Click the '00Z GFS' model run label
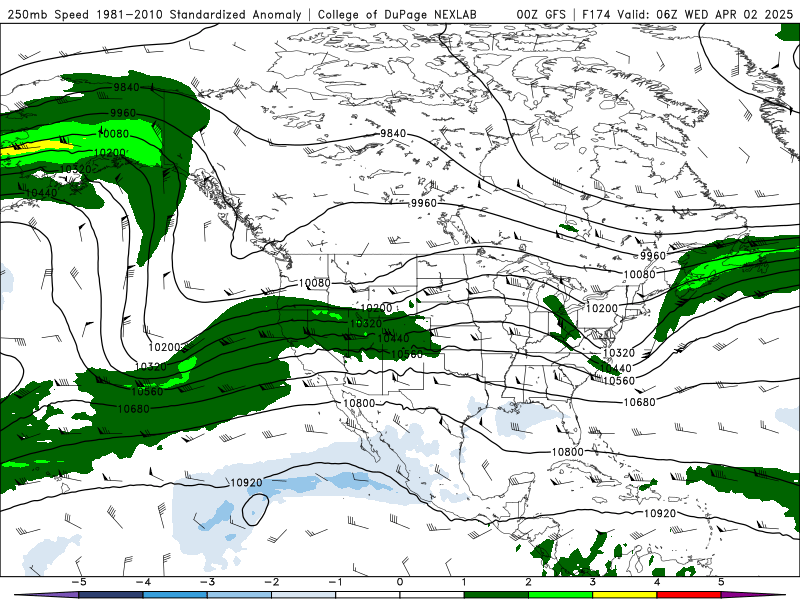Image resolution: width=800 pixels, height=600 pixels. (x=541, y=14)
